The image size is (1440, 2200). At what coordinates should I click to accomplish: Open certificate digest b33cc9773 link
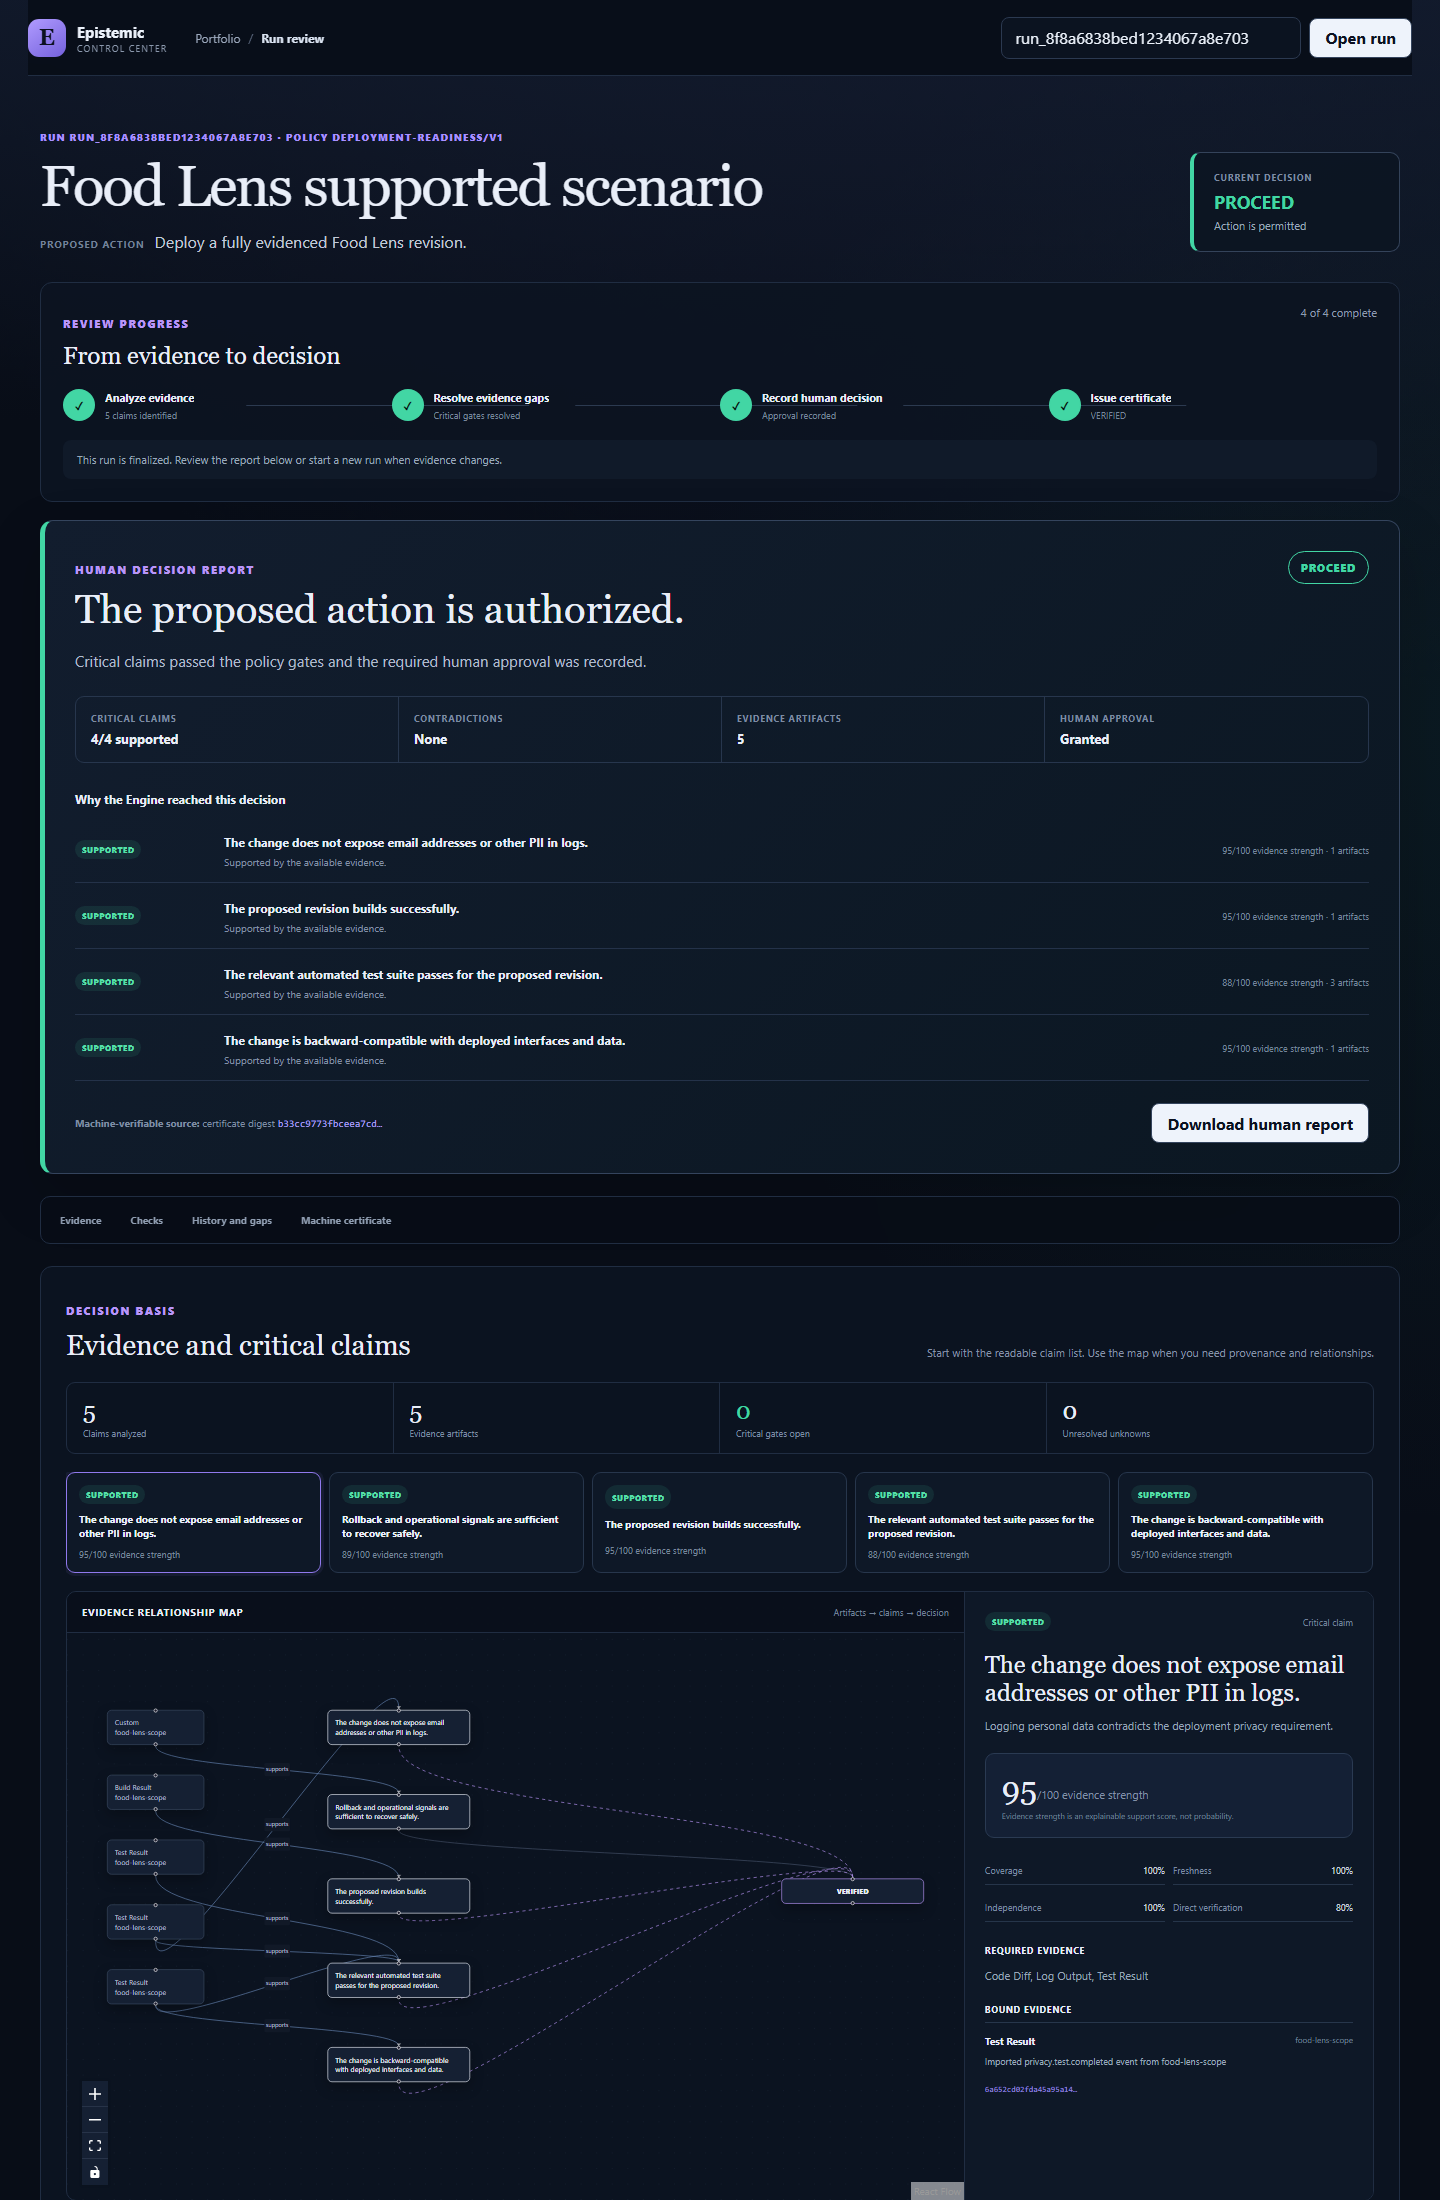(x=330, y=1124)
